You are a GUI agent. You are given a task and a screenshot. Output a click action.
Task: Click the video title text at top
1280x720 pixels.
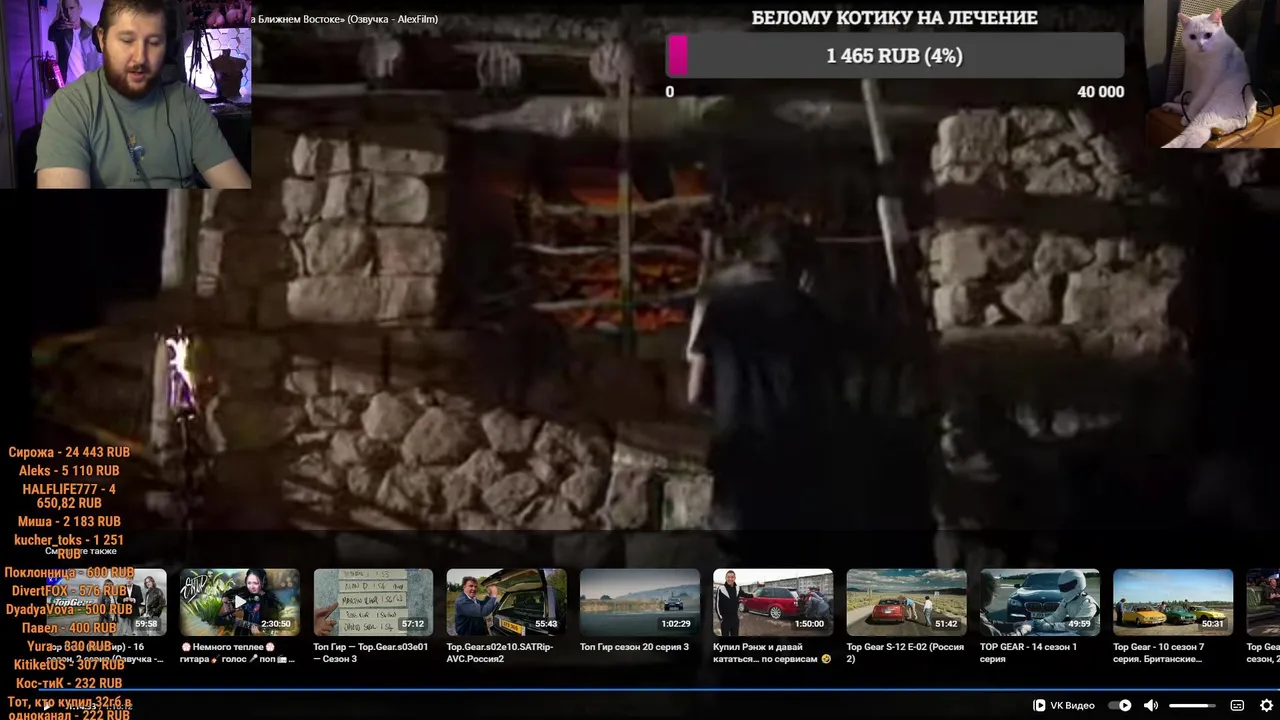point(345,19)
